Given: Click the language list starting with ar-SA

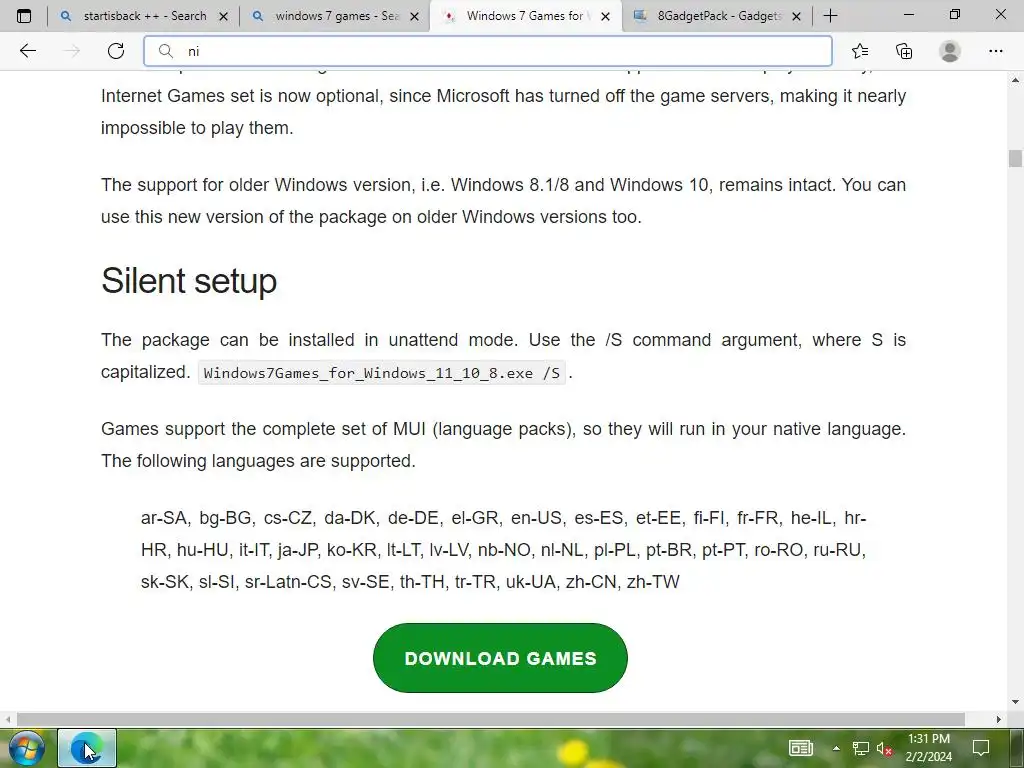Looking at the screenshot, I should [x=504, y=550].
